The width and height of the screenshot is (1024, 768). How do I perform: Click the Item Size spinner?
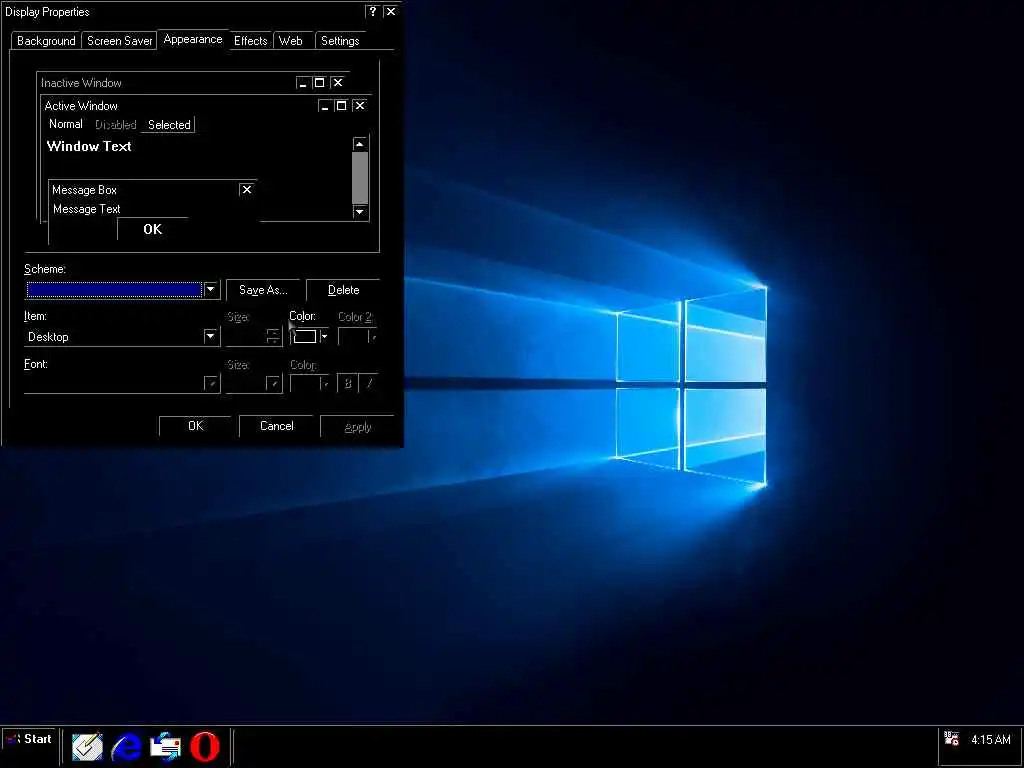pyautogui.click(x=273, y=336)
